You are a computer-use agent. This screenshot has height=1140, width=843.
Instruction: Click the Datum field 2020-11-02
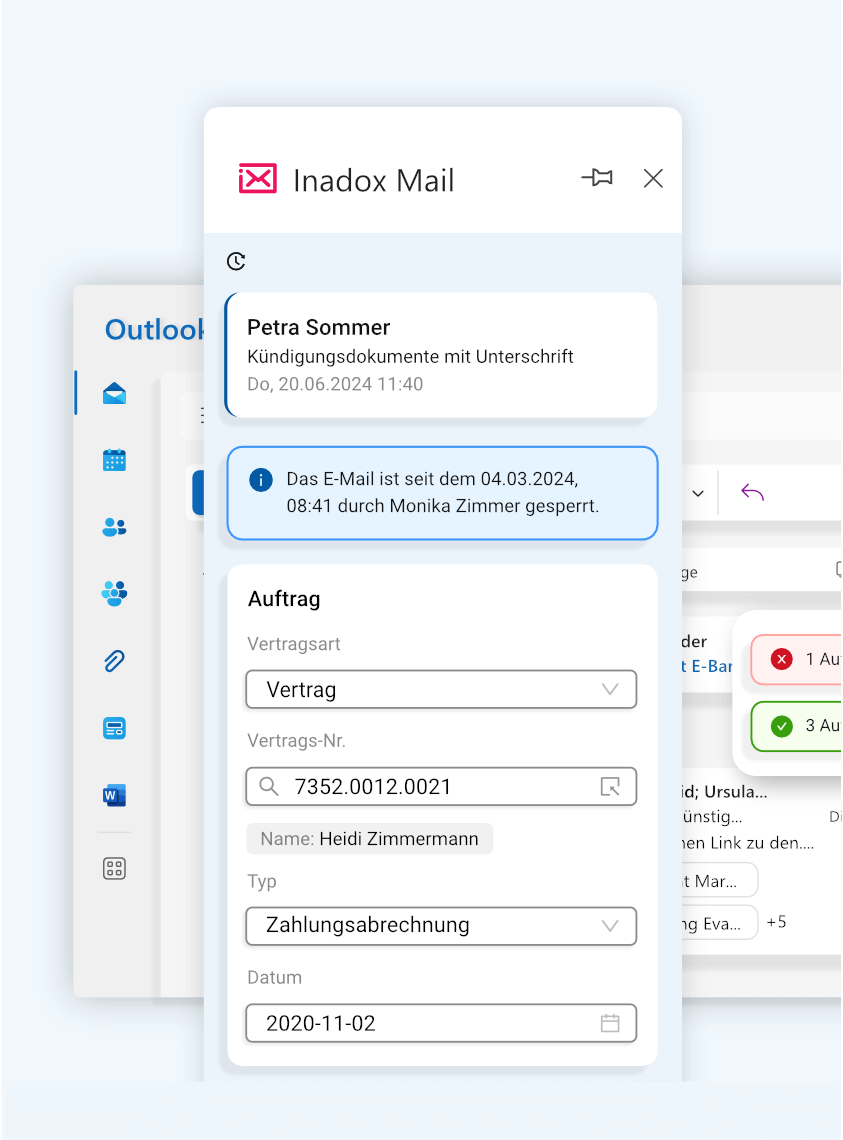442,1023
